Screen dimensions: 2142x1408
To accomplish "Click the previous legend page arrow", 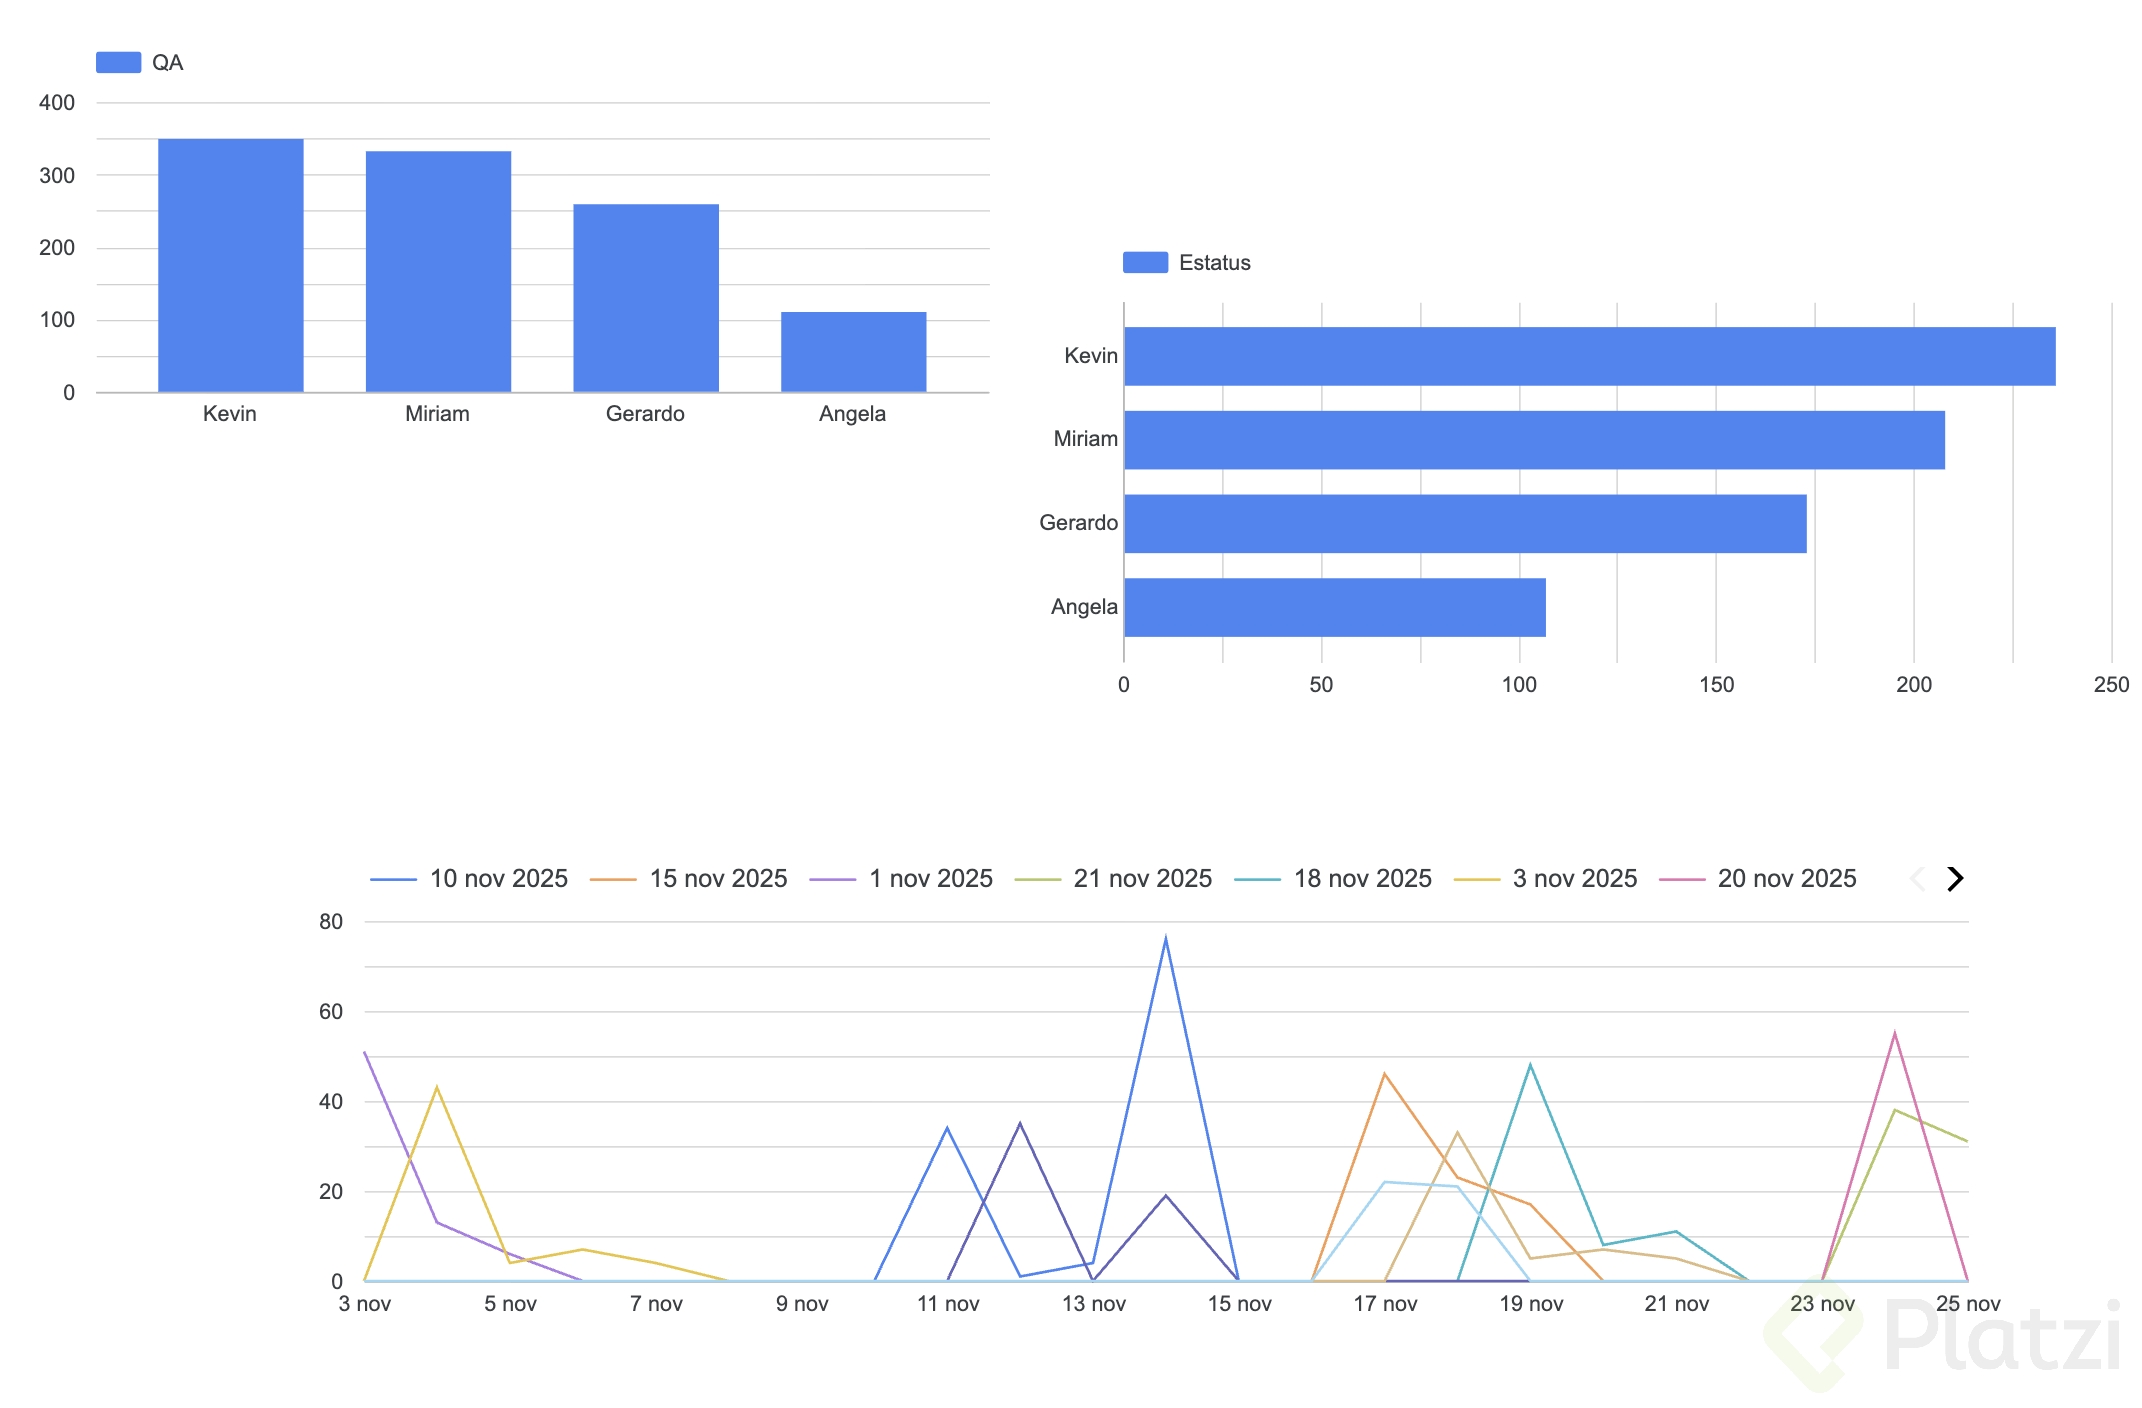I will point(1917,879).
